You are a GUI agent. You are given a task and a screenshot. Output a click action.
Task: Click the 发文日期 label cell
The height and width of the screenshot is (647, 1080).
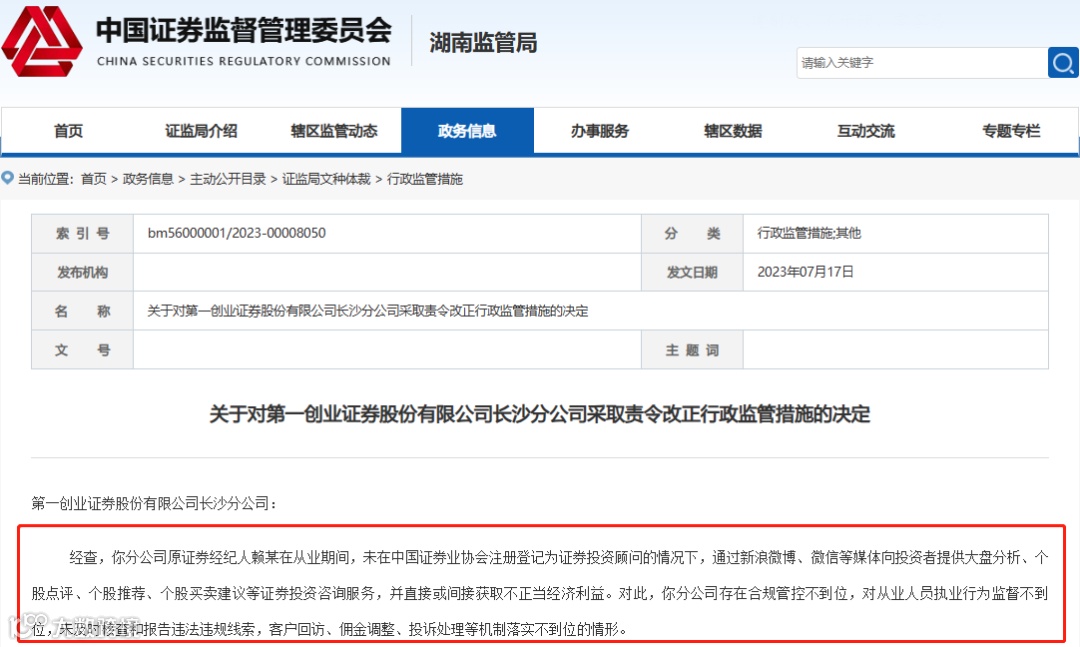tap(692, 272)
